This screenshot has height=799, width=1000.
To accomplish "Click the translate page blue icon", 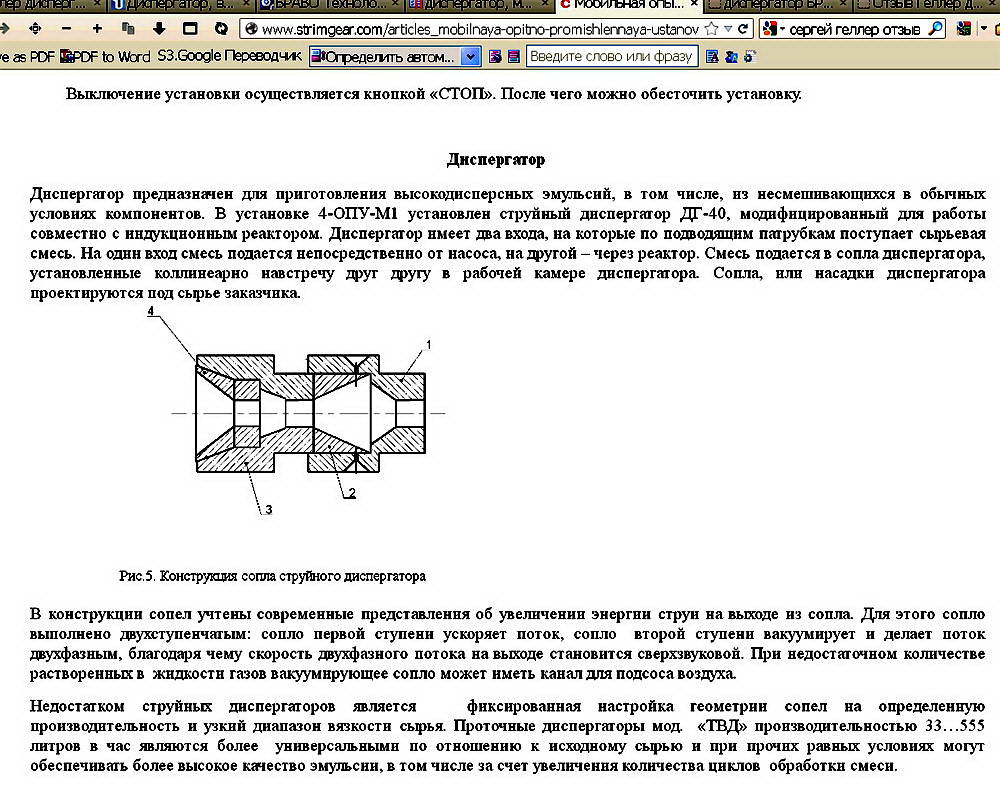I will (x=732, y=57).
